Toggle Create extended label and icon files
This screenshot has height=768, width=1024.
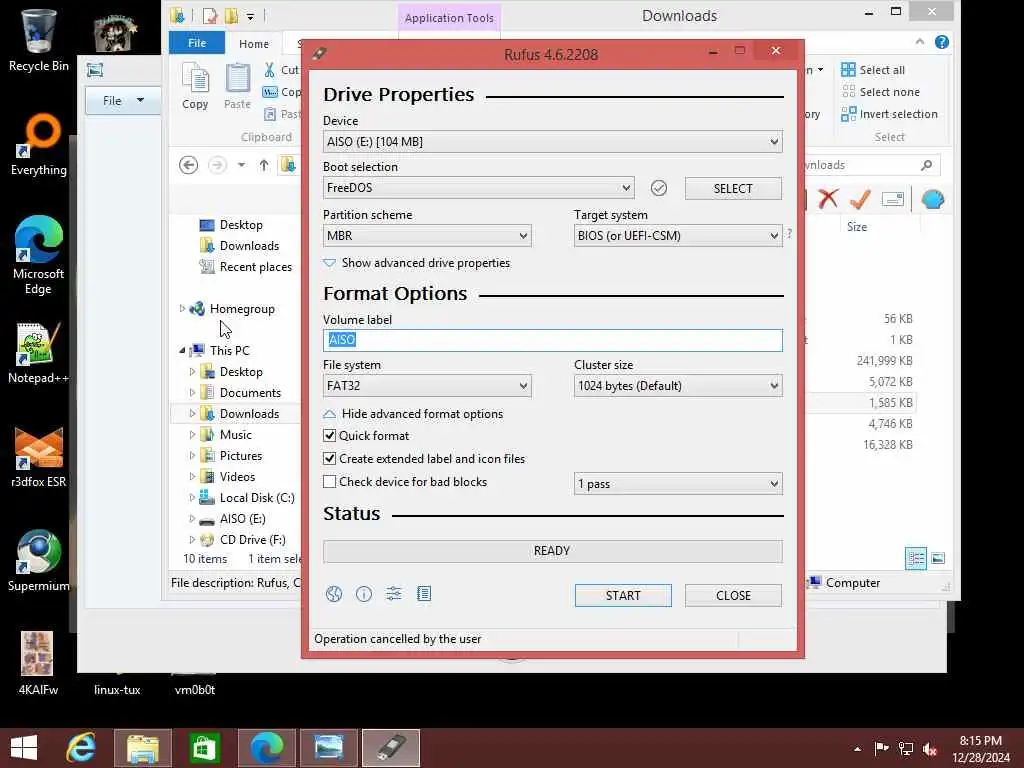pyautogui.click(x=330, y=458)
